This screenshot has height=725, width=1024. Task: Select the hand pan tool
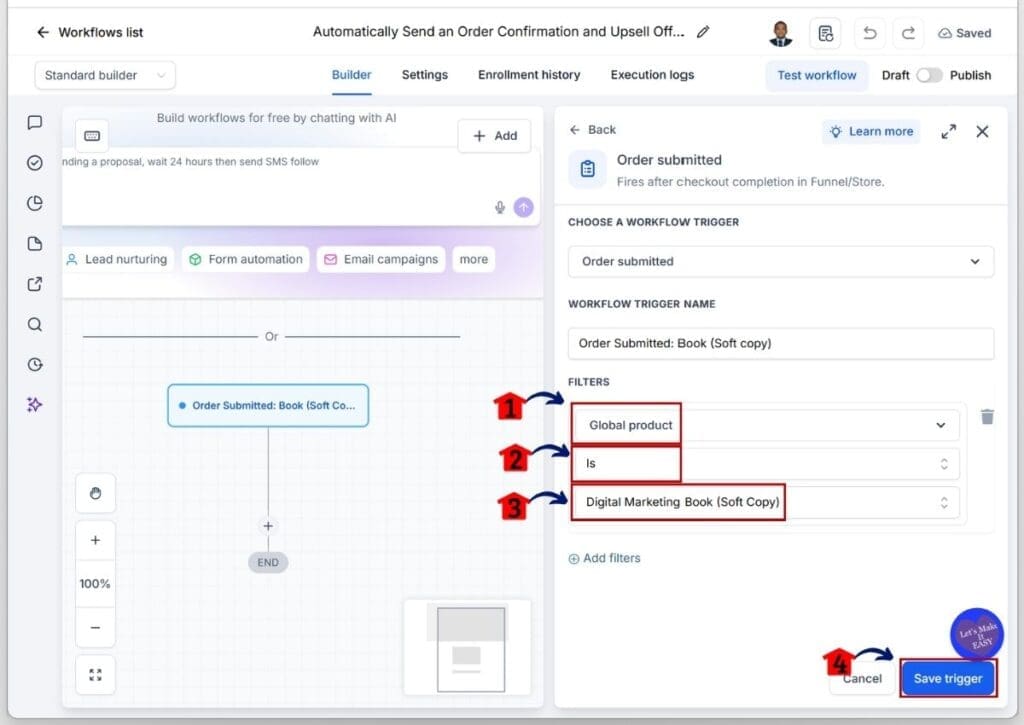(x=95, y=493)
